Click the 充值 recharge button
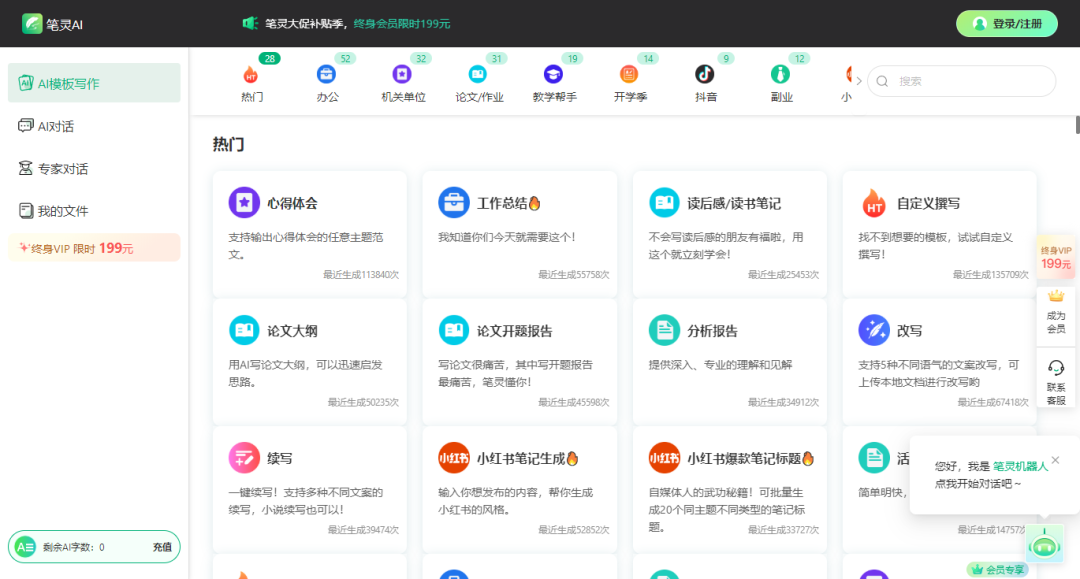Image resolution: width=1080 pixels, height=579 pixels. pos(162,547)
